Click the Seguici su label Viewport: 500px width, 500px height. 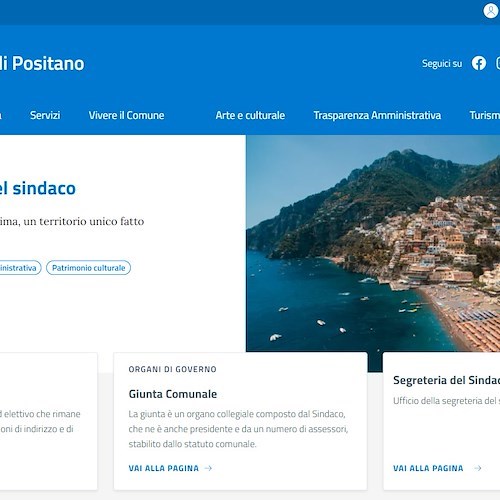coord(442,63)
